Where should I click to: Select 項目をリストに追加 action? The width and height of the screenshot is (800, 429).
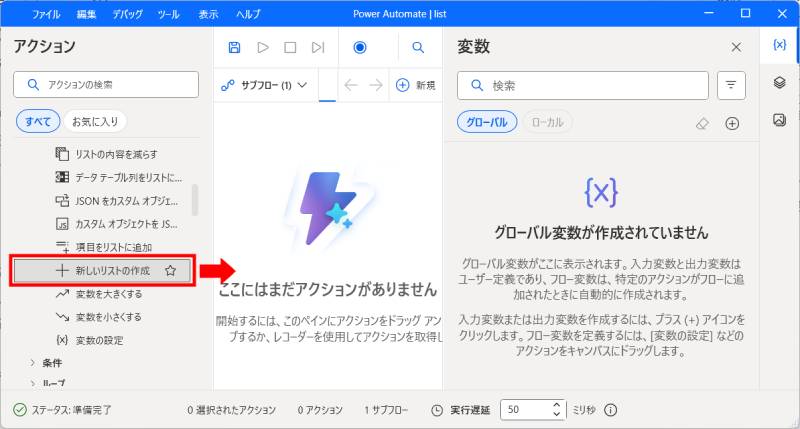click(104, 247)
